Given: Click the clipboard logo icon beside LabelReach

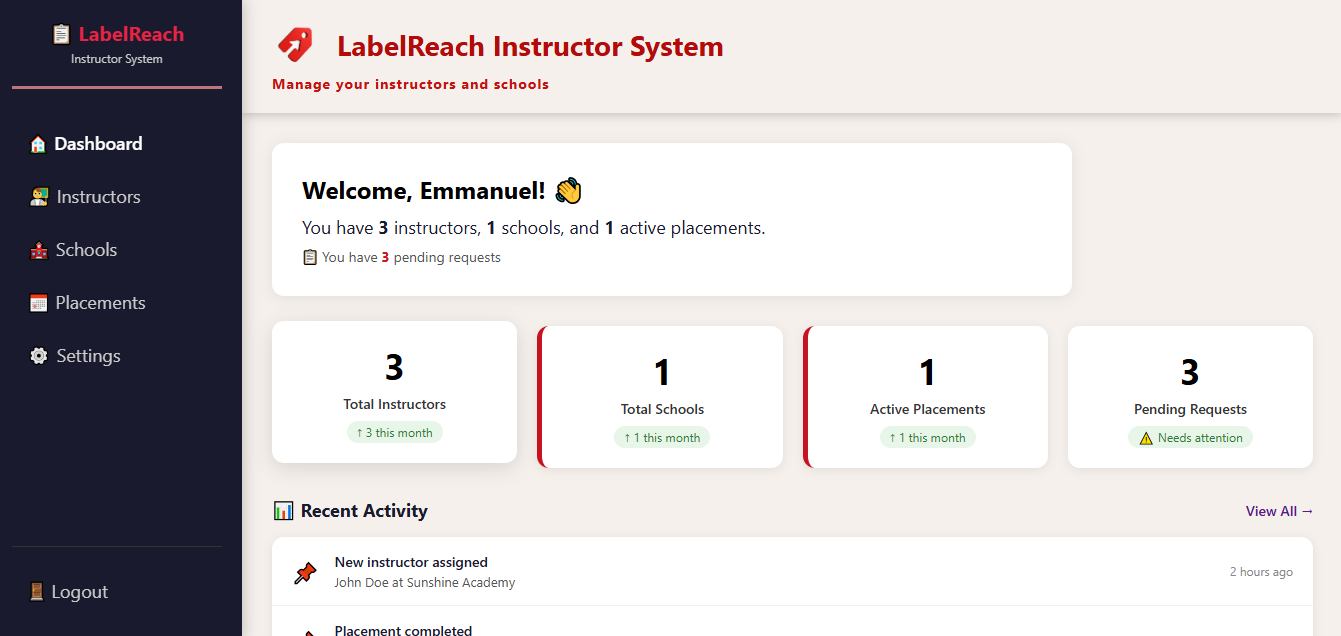Looking at the screenshot, I should click(x=61, y=34).
